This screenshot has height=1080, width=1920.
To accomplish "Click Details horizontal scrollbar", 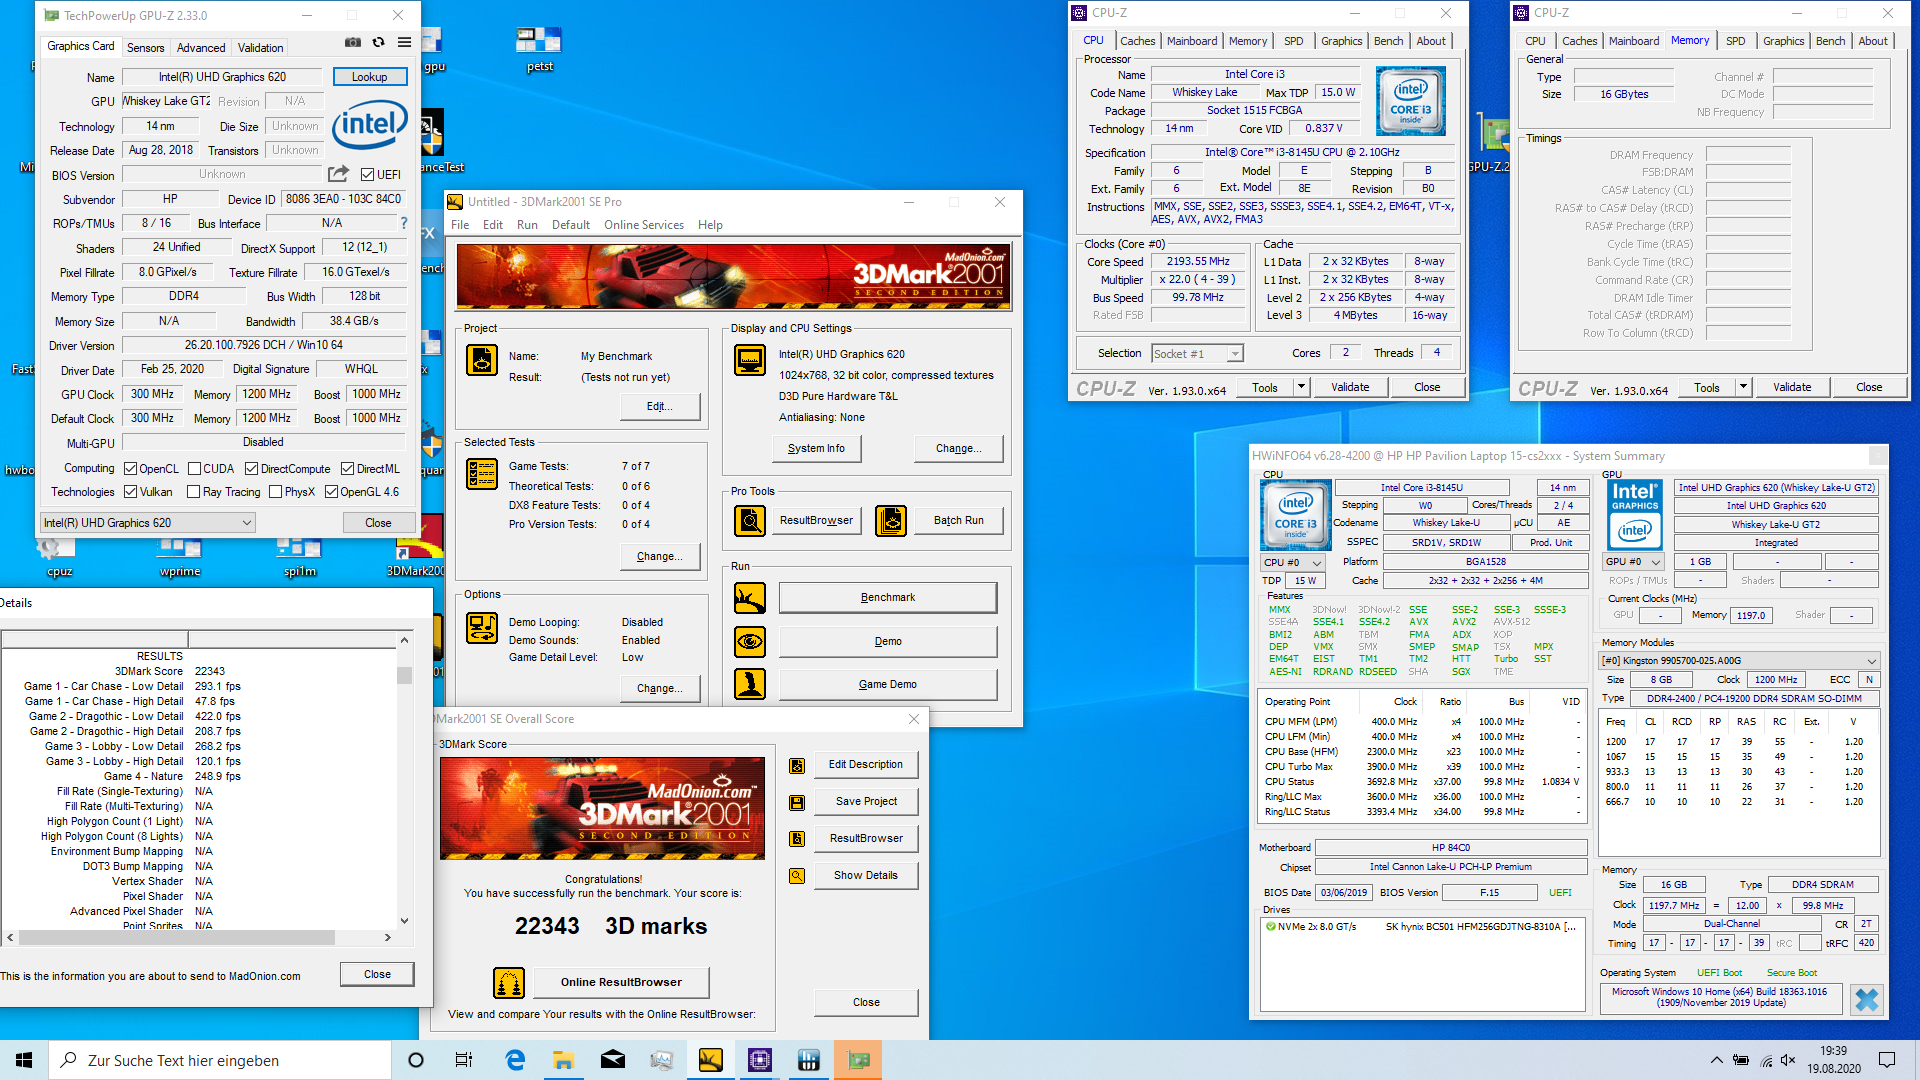I will pyautogui.click(x=176, y=938).
